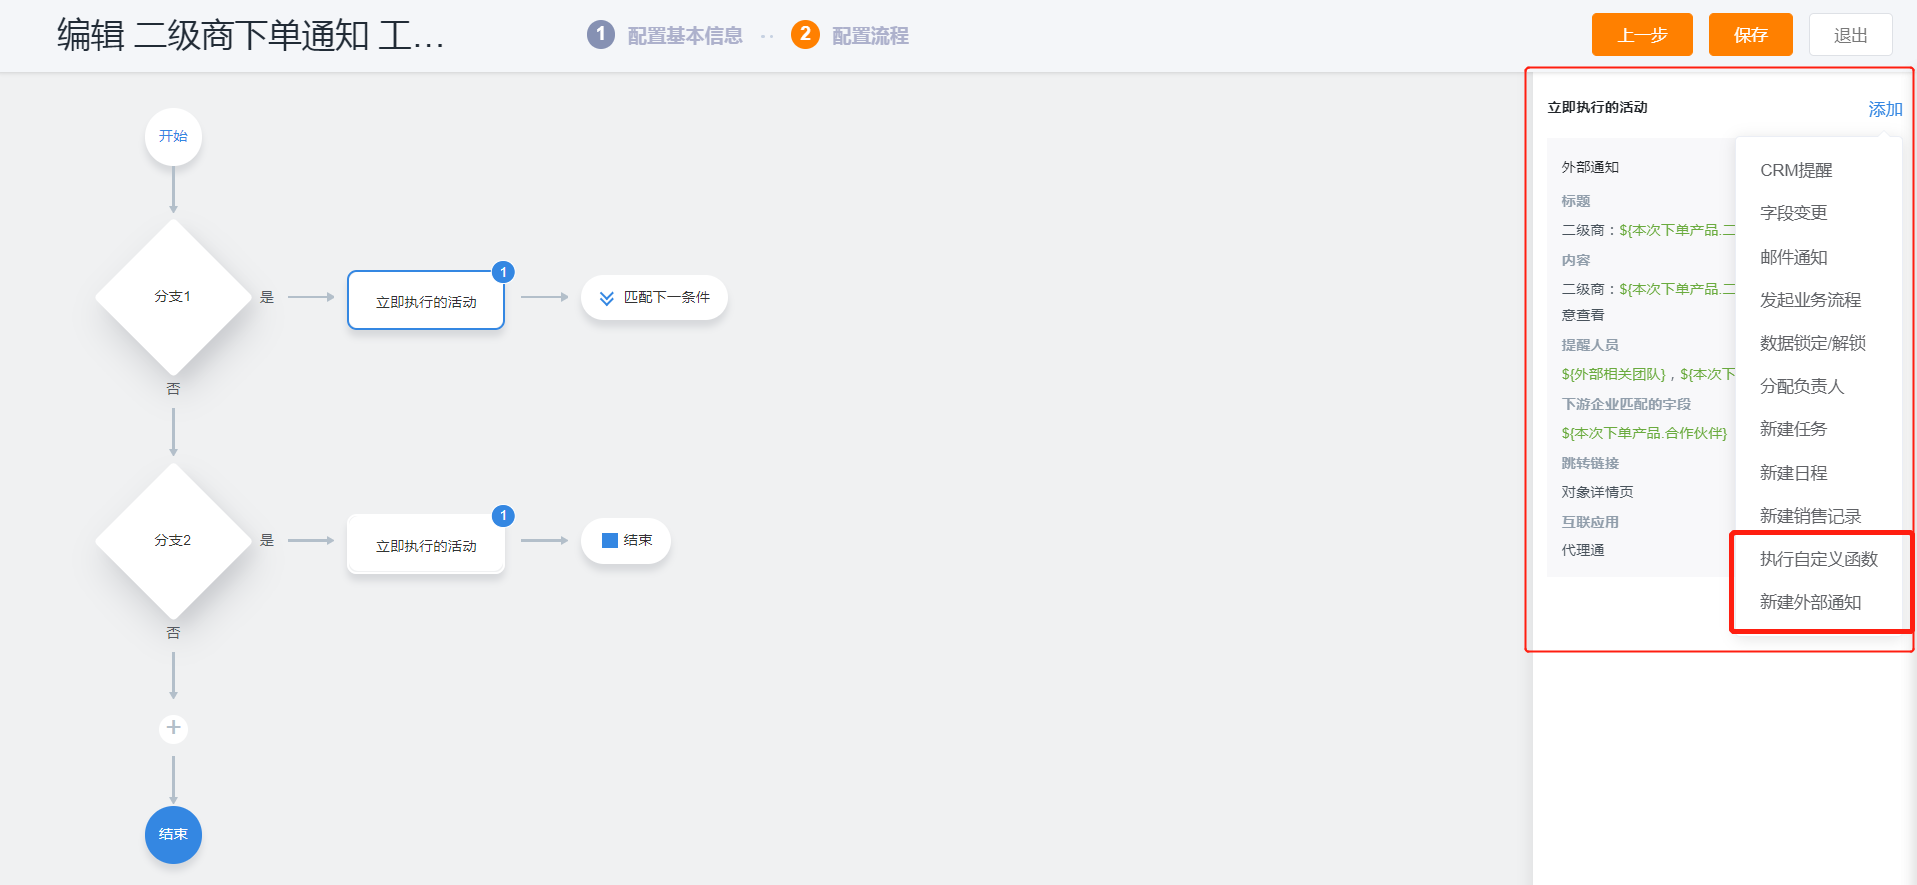Click the blue 结束 end node
The width and height of the screenshot is (1917, 885).
[x=173, y=834]
